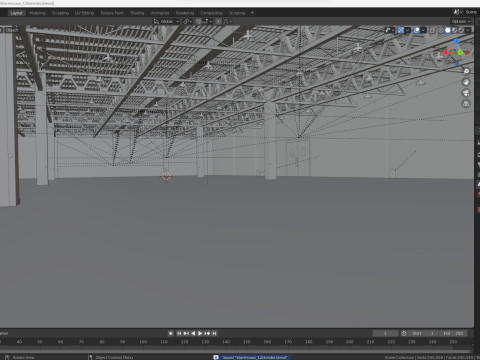
Task: Toggle the camera view icon
Action: point(466,93)
